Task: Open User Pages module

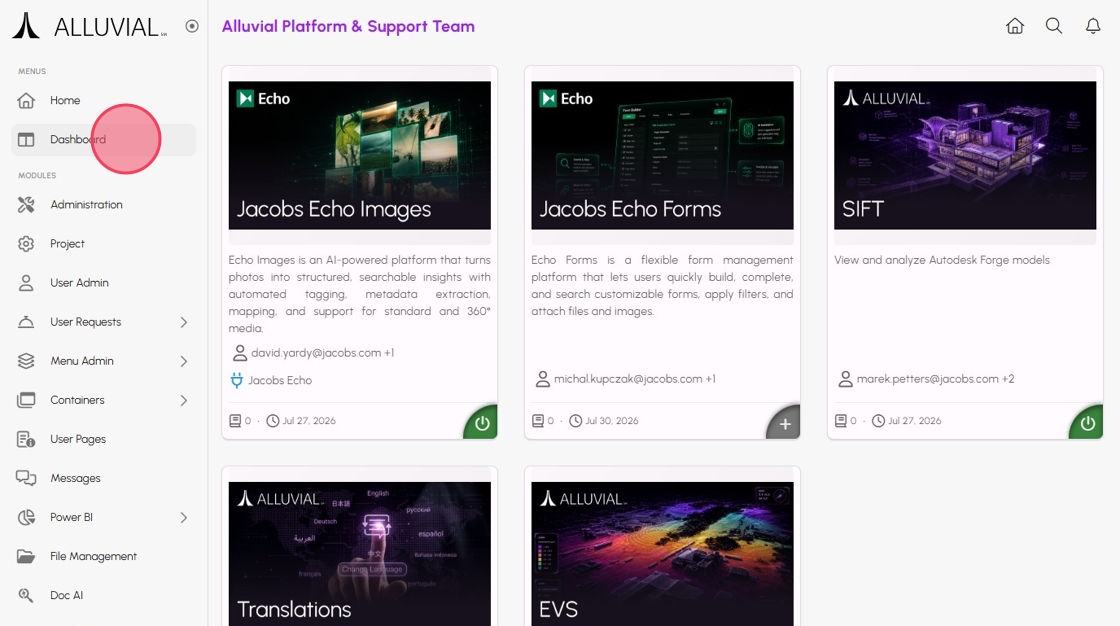Action: tap(104, 439)
